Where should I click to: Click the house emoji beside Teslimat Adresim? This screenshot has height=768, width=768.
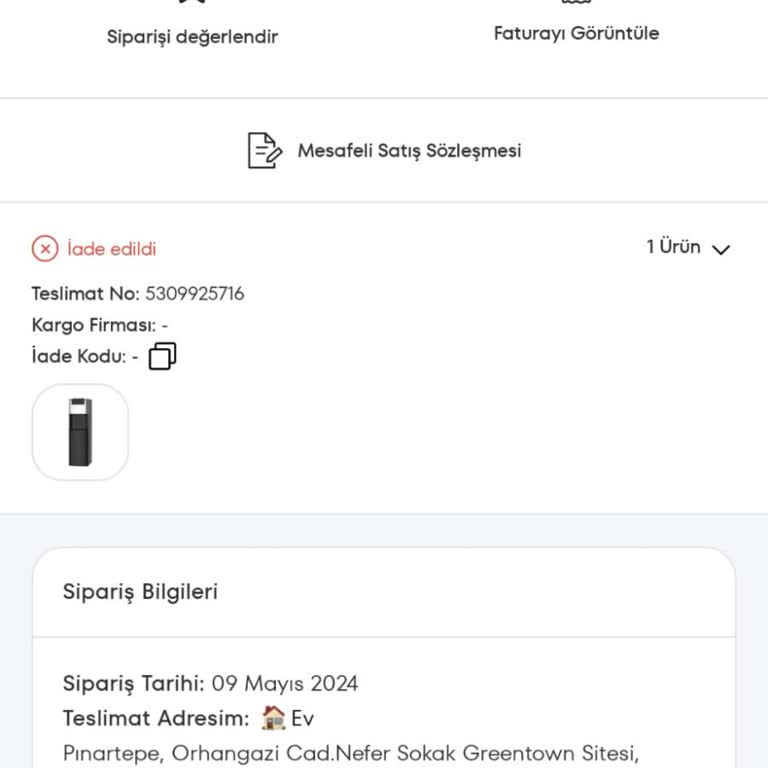[273, 718]
